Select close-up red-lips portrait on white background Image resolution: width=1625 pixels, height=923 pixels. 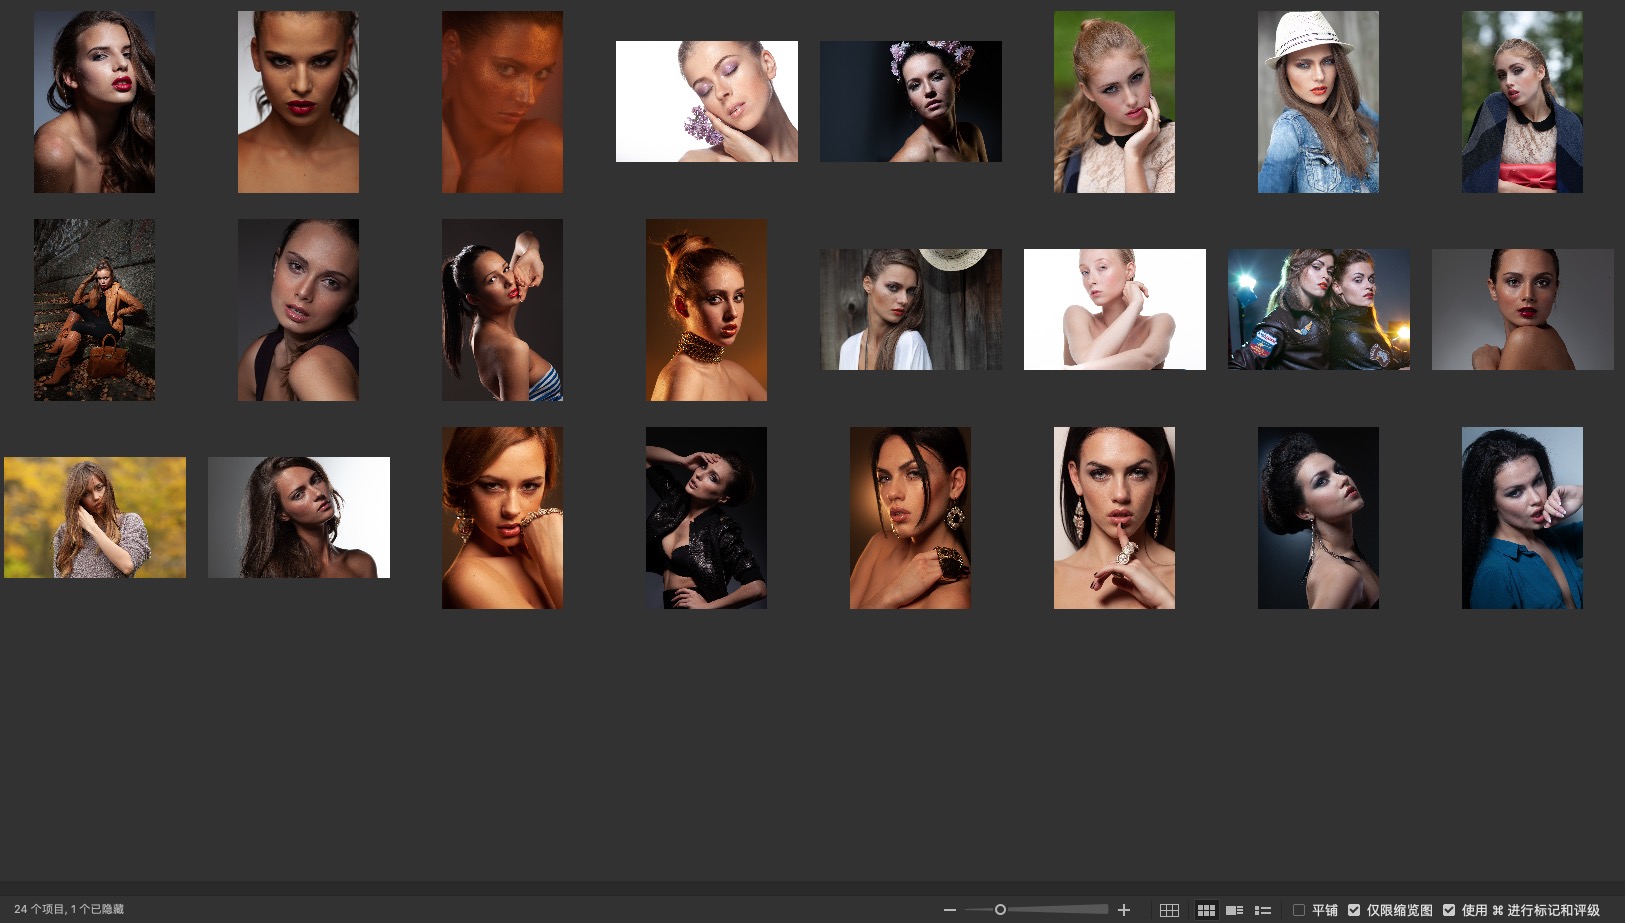(x=298, y=102)
